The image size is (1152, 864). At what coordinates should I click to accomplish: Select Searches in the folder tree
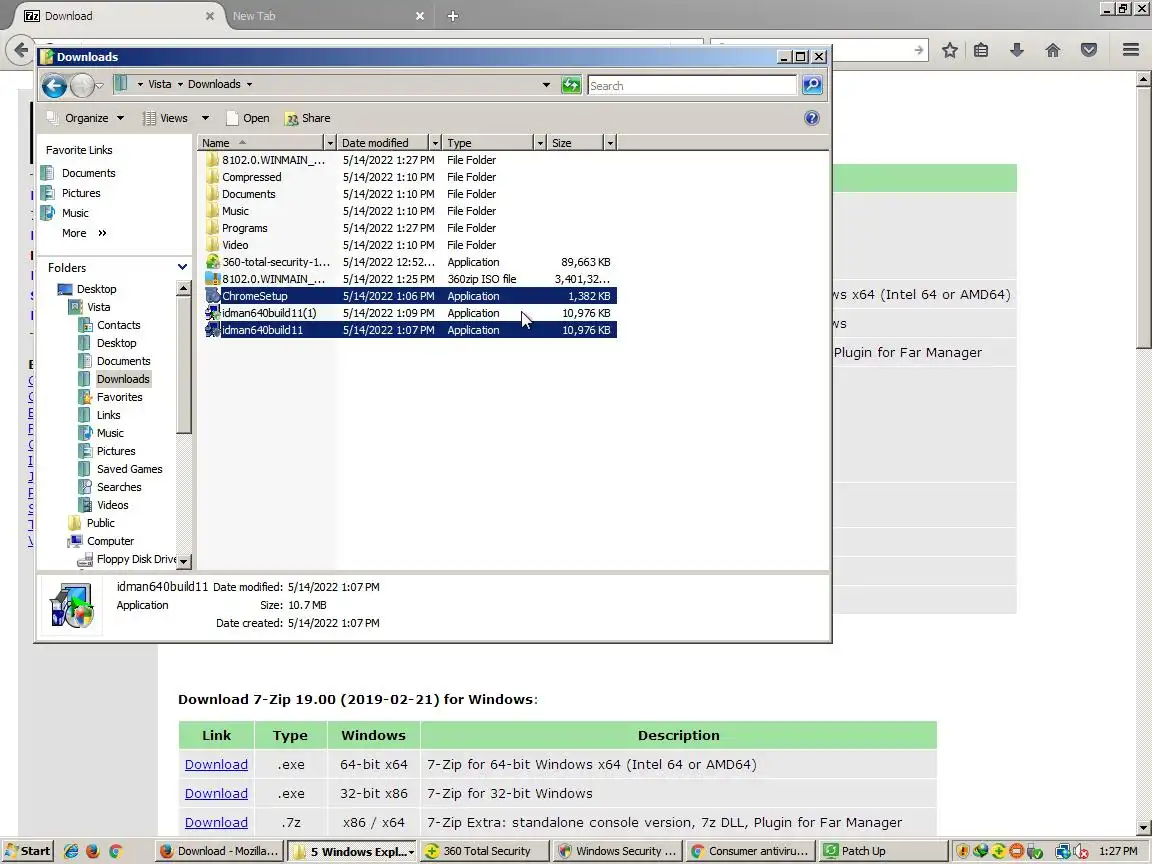(x=119, y=487)
